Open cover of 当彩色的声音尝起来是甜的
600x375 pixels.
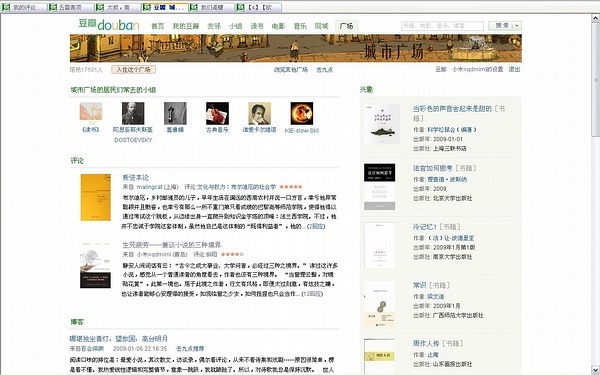tap(382, 124)
